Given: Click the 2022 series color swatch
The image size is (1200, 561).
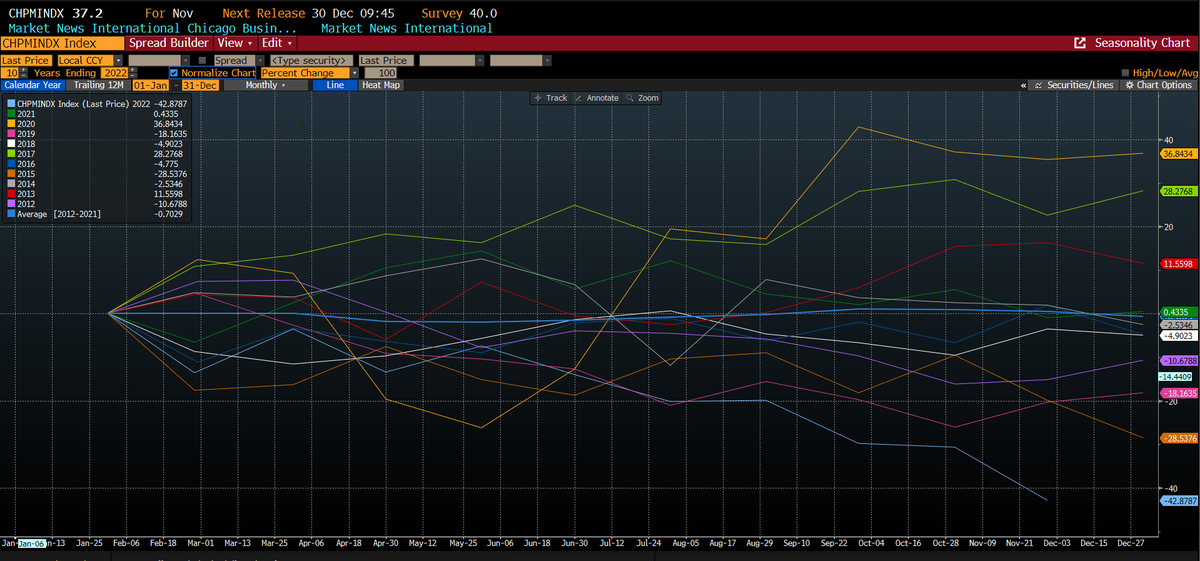Looking at the screenshot, I should point(11,103).
